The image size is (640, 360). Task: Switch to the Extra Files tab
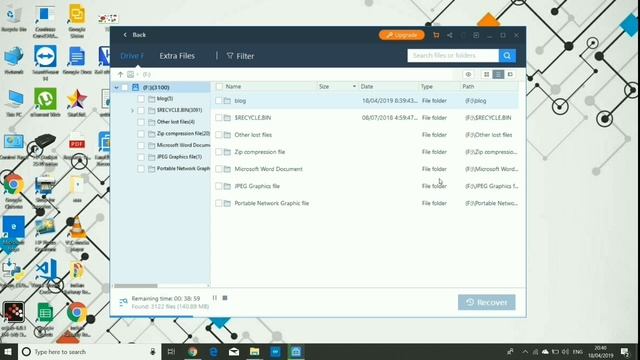[177, 56]
